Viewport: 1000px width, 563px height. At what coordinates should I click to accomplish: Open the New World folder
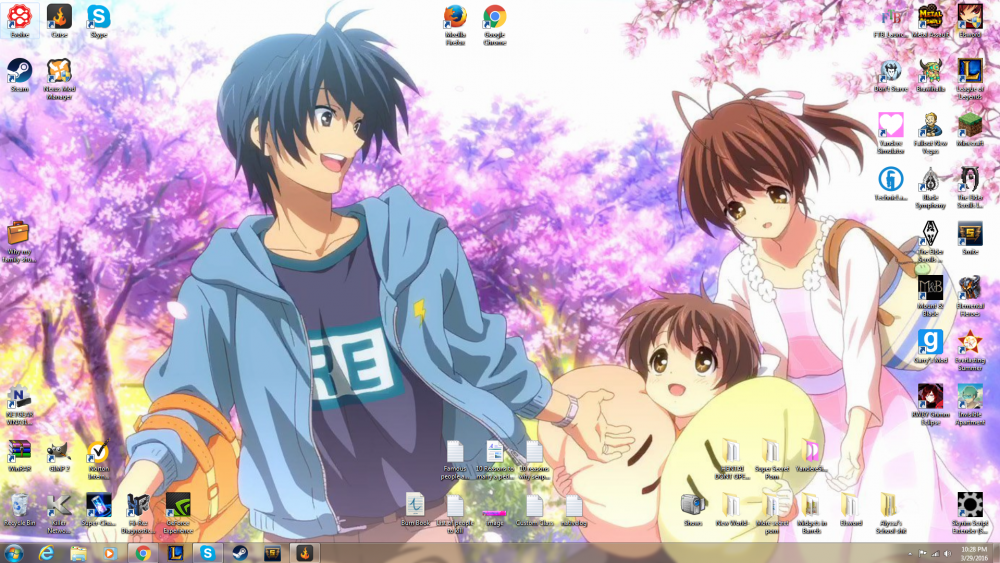pos(731,505)
